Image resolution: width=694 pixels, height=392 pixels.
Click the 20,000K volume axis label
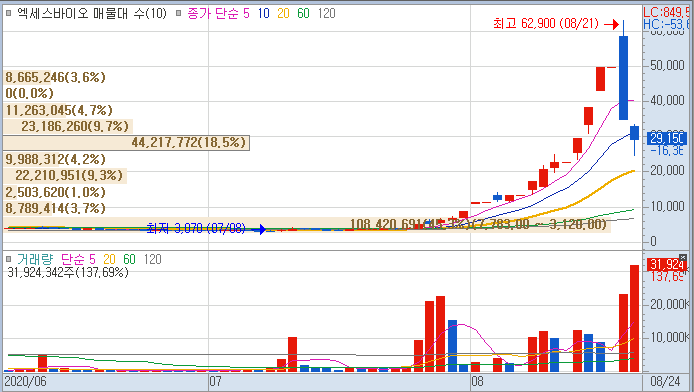(x=669, y=304)
